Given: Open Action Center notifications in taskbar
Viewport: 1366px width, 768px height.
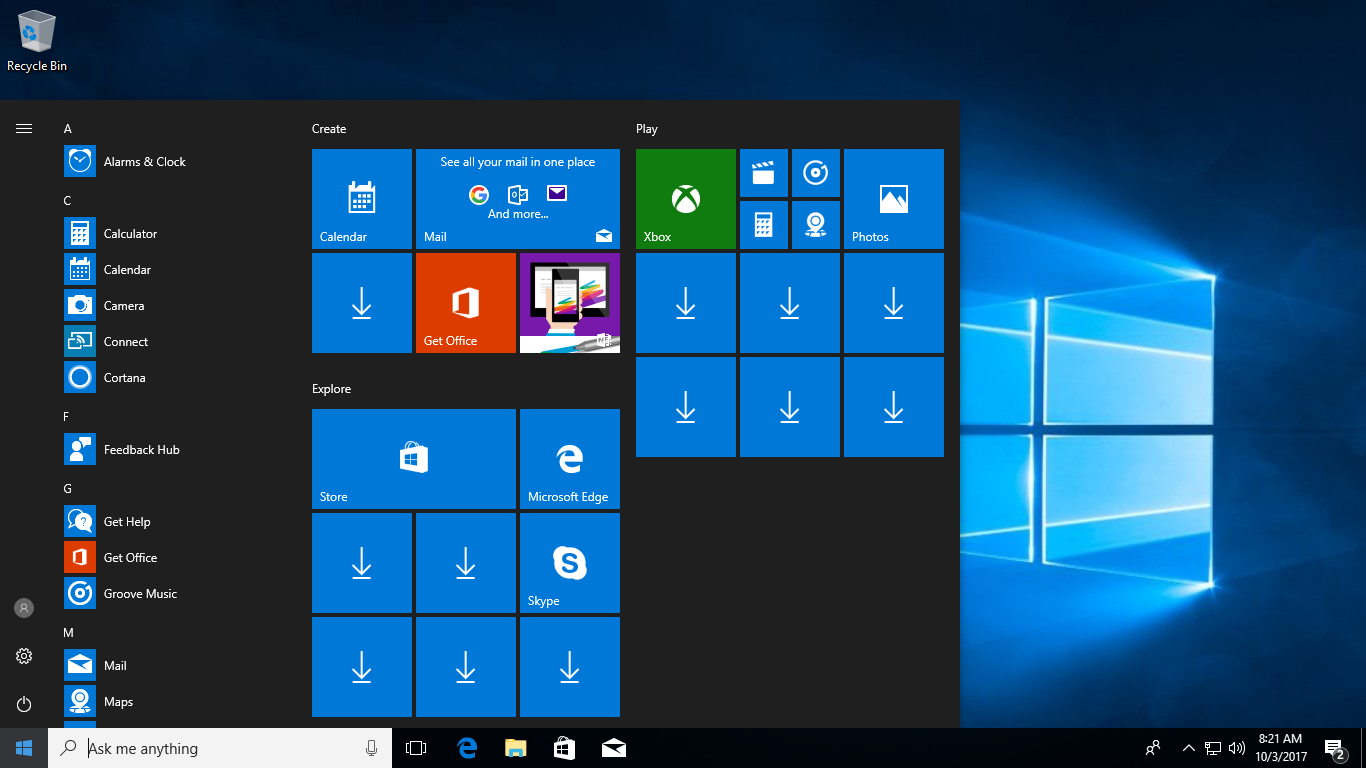Looking at the screenshot, I should pos(1333,748).
